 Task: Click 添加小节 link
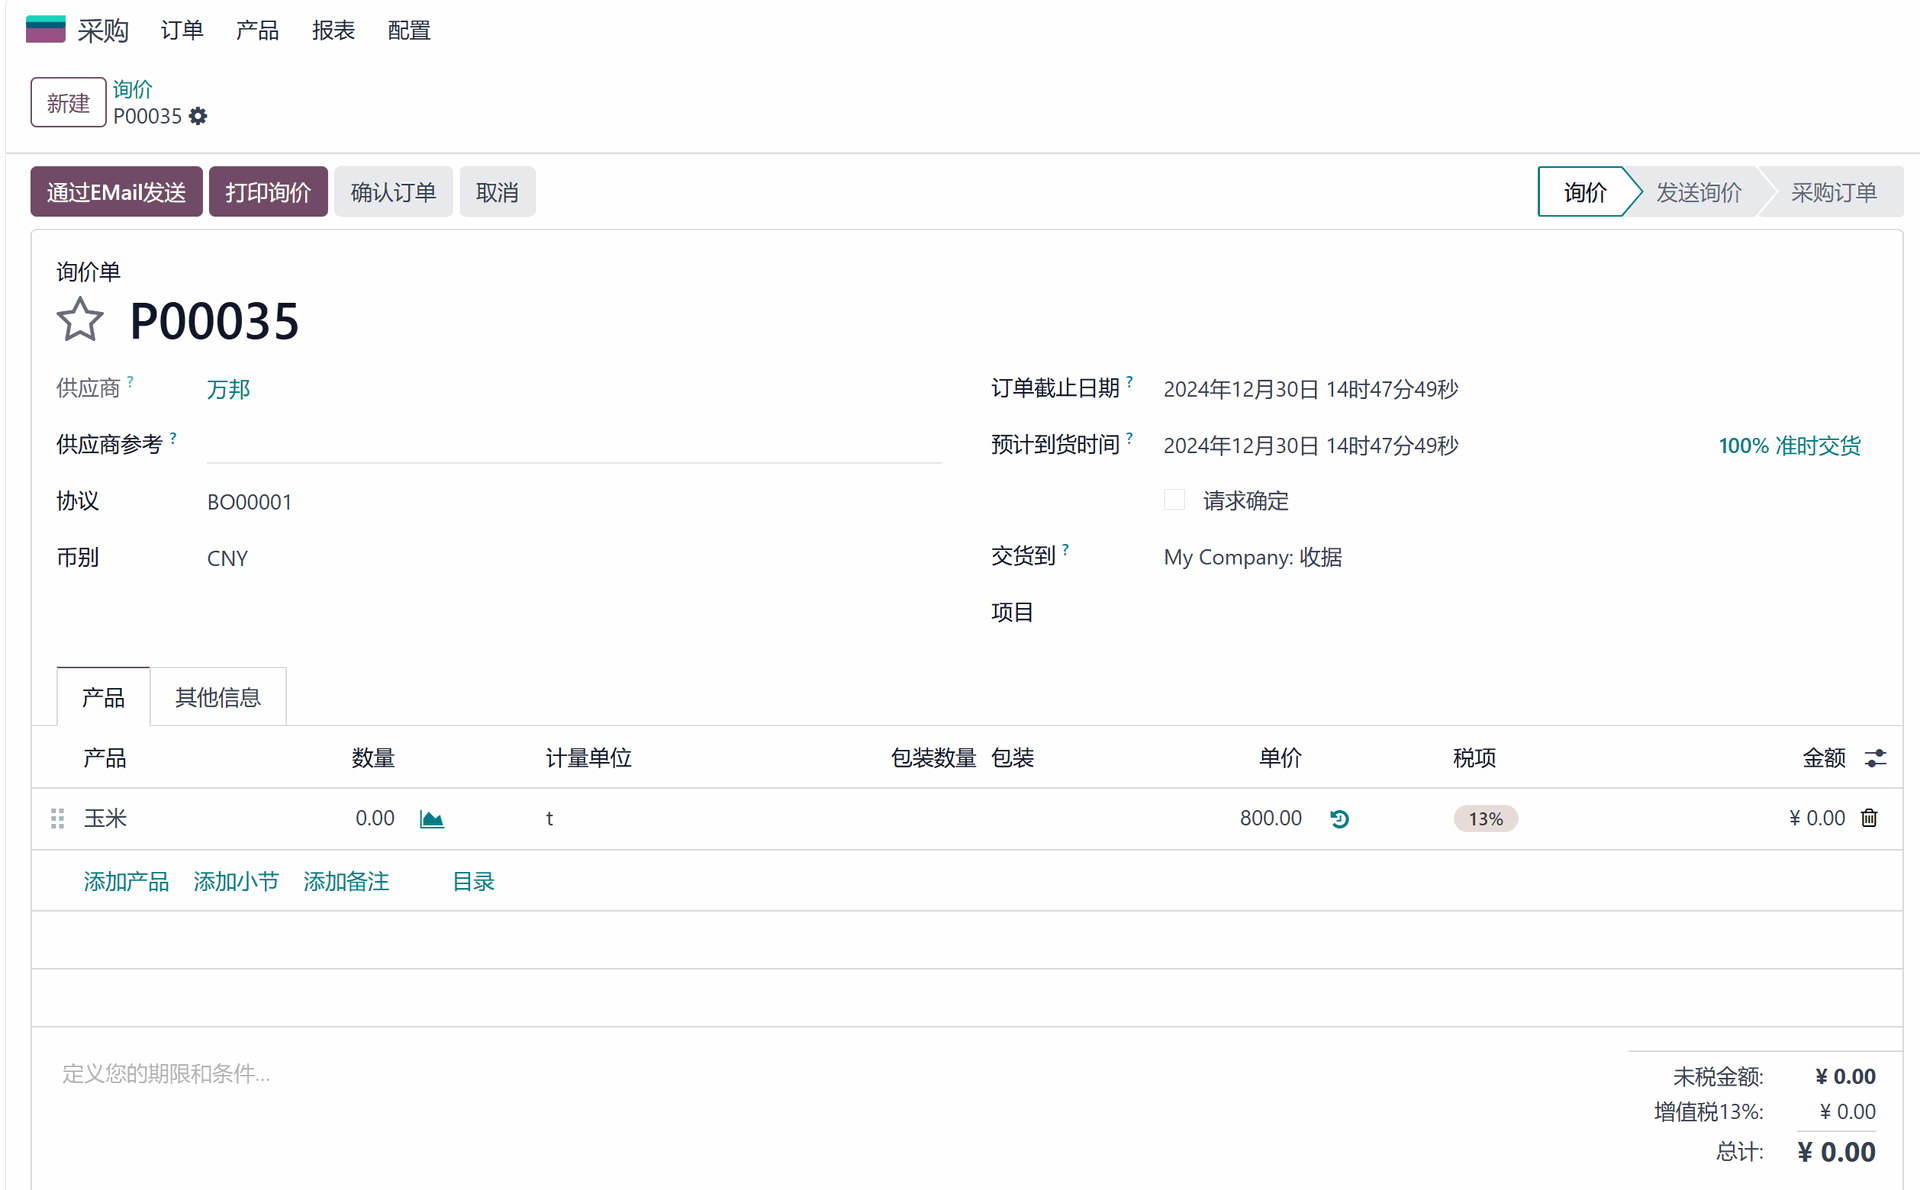coord(236,881)
